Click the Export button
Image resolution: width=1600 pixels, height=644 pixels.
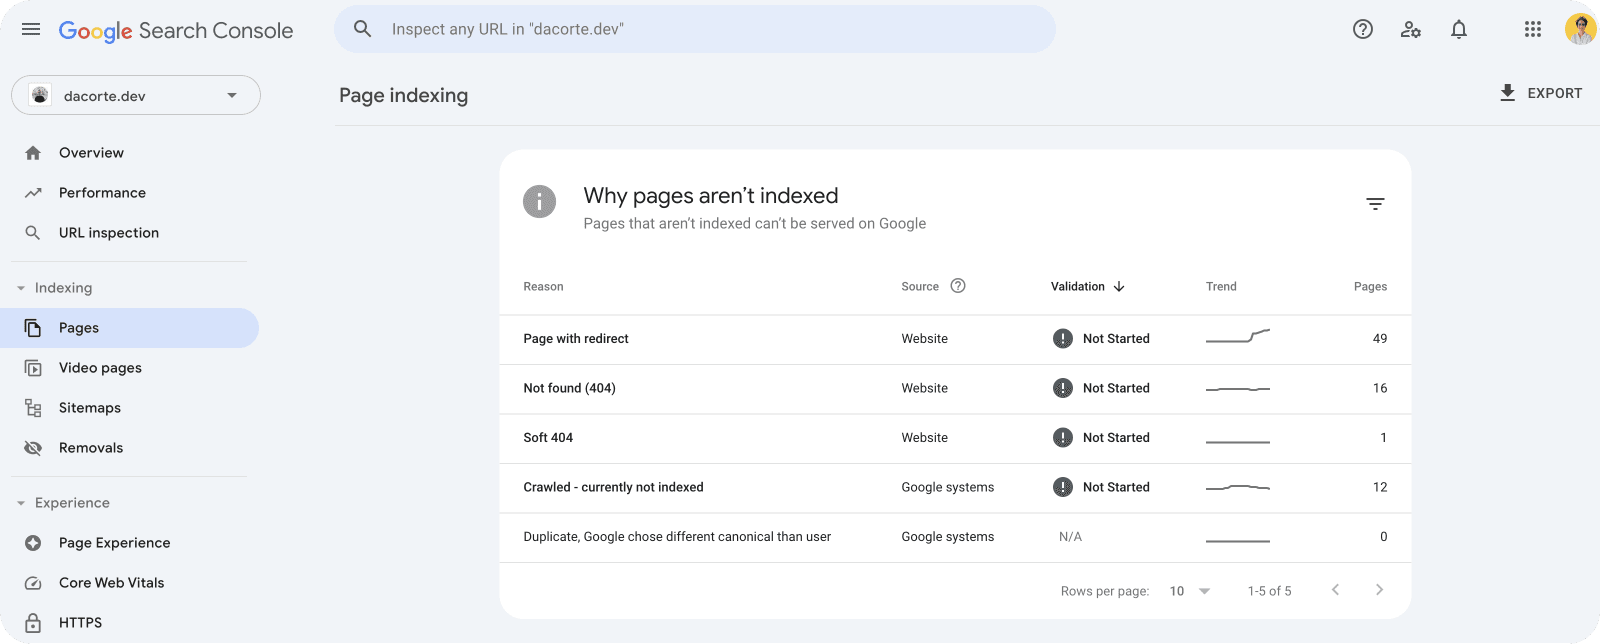tap(1540, 93)
